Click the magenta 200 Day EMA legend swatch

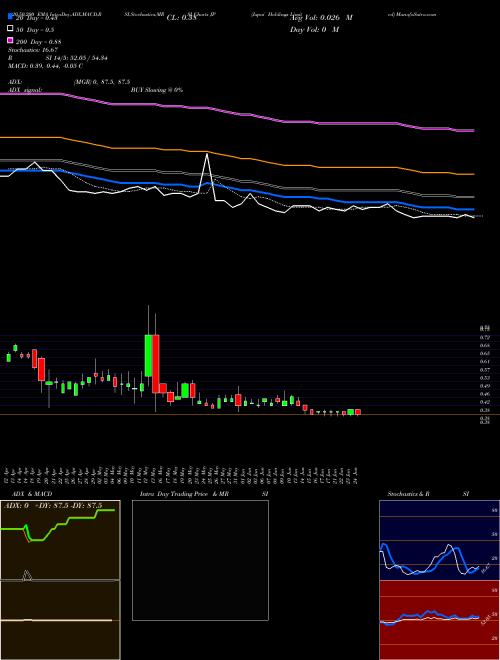click(x=10, y=40)
